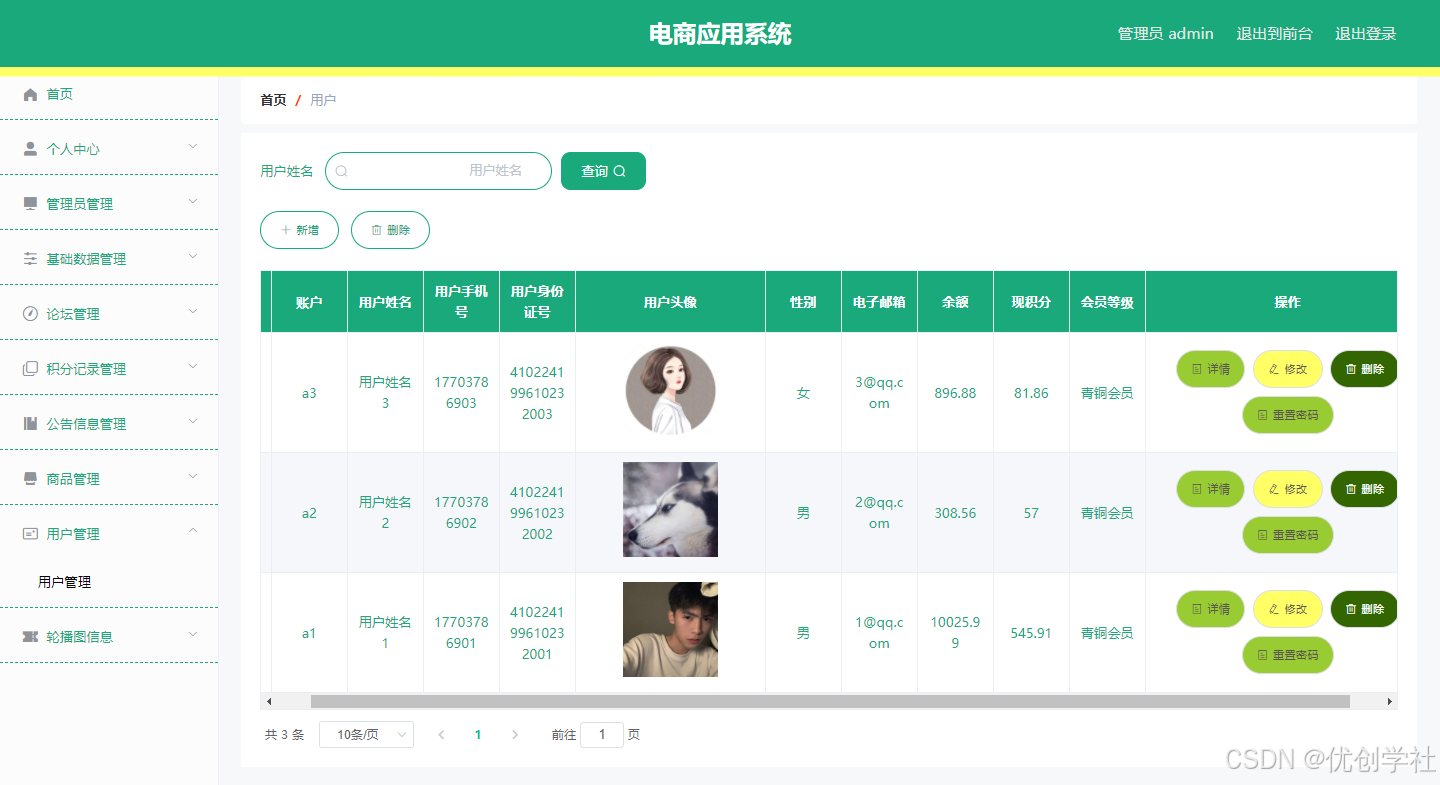1440x785 pixels.
Task: Open 轮播图信息 sidebar menu
Action: (x=109, y=637)
